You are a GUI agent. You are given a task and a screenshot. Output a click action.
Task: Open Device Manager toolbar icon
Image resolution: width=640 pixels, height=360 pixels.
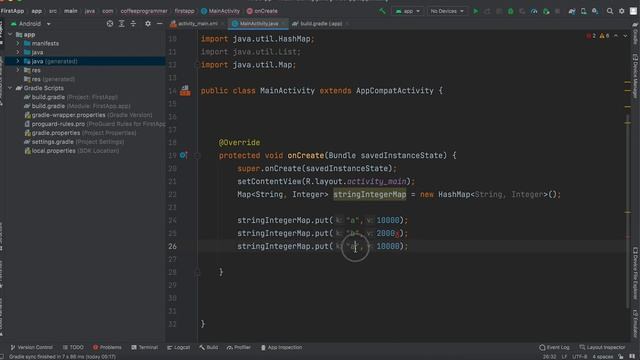click(x=584, y=11)
